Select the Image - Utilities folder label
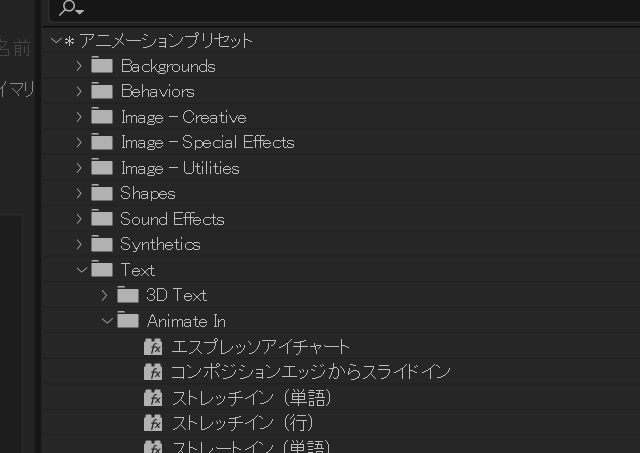Image resolution: width=640 pixels, height=453 pixels. [x=179, y=168]
